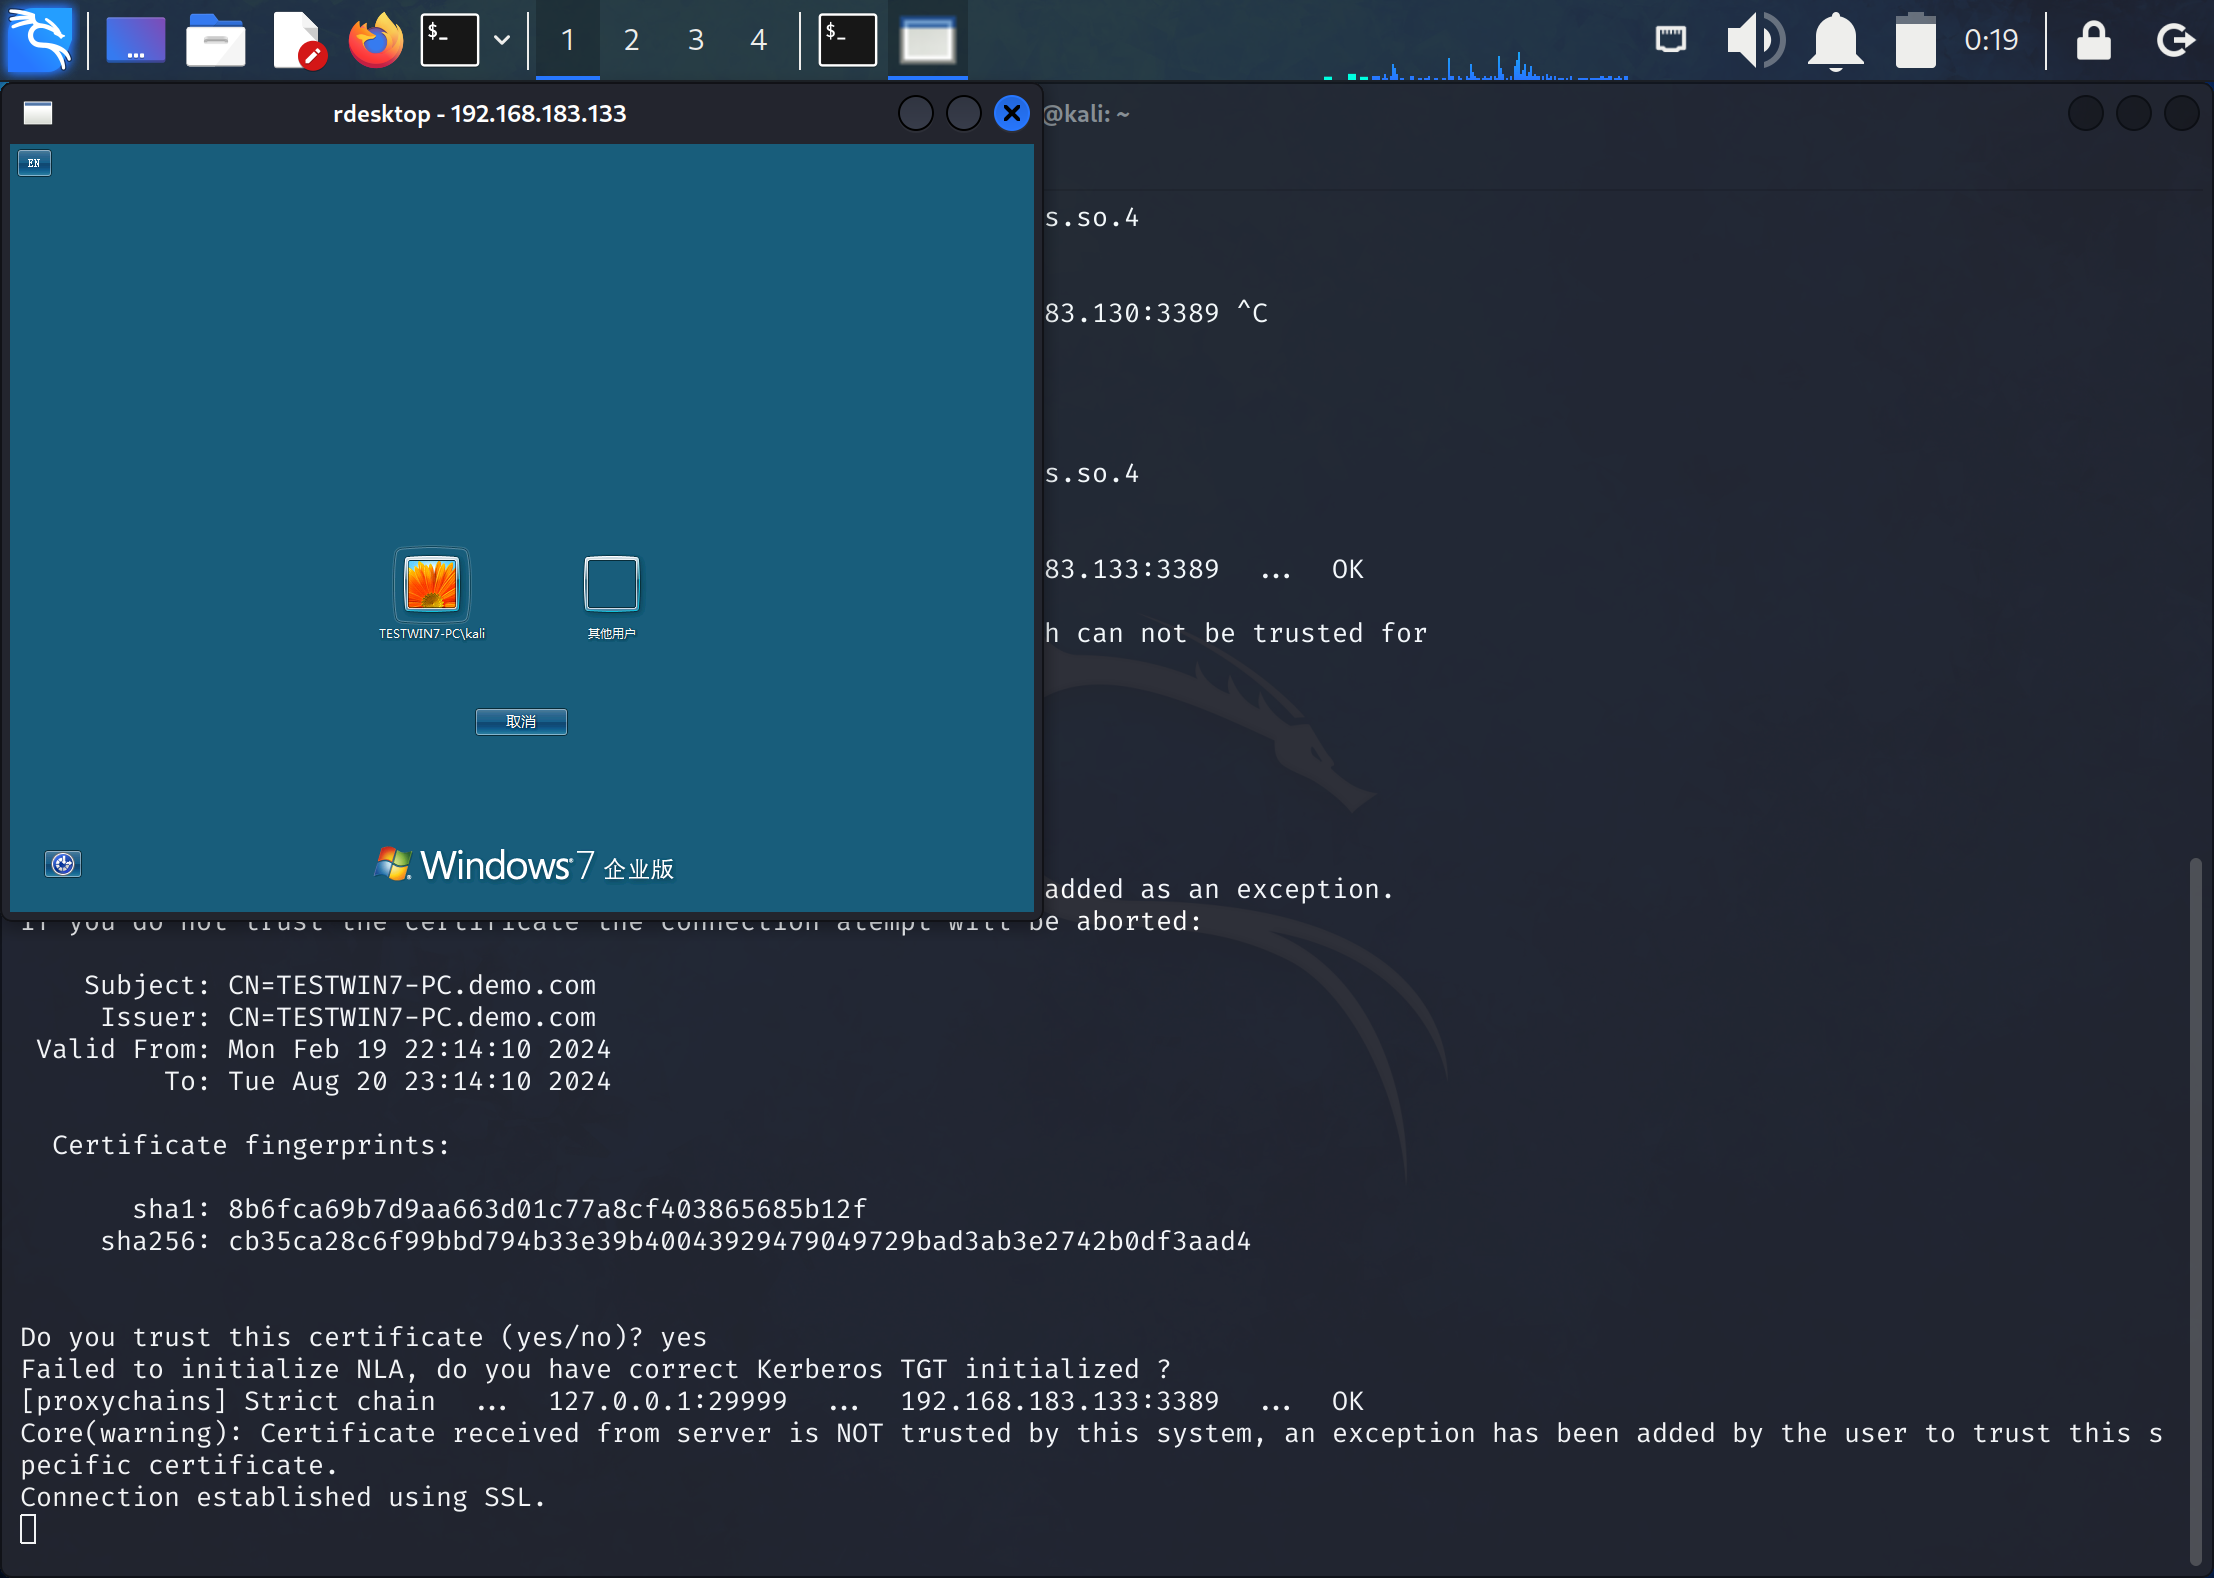Screen dimensions: 2214x1578
Task: Select the rdesktop window in taskbar
Action: point(927,40)
